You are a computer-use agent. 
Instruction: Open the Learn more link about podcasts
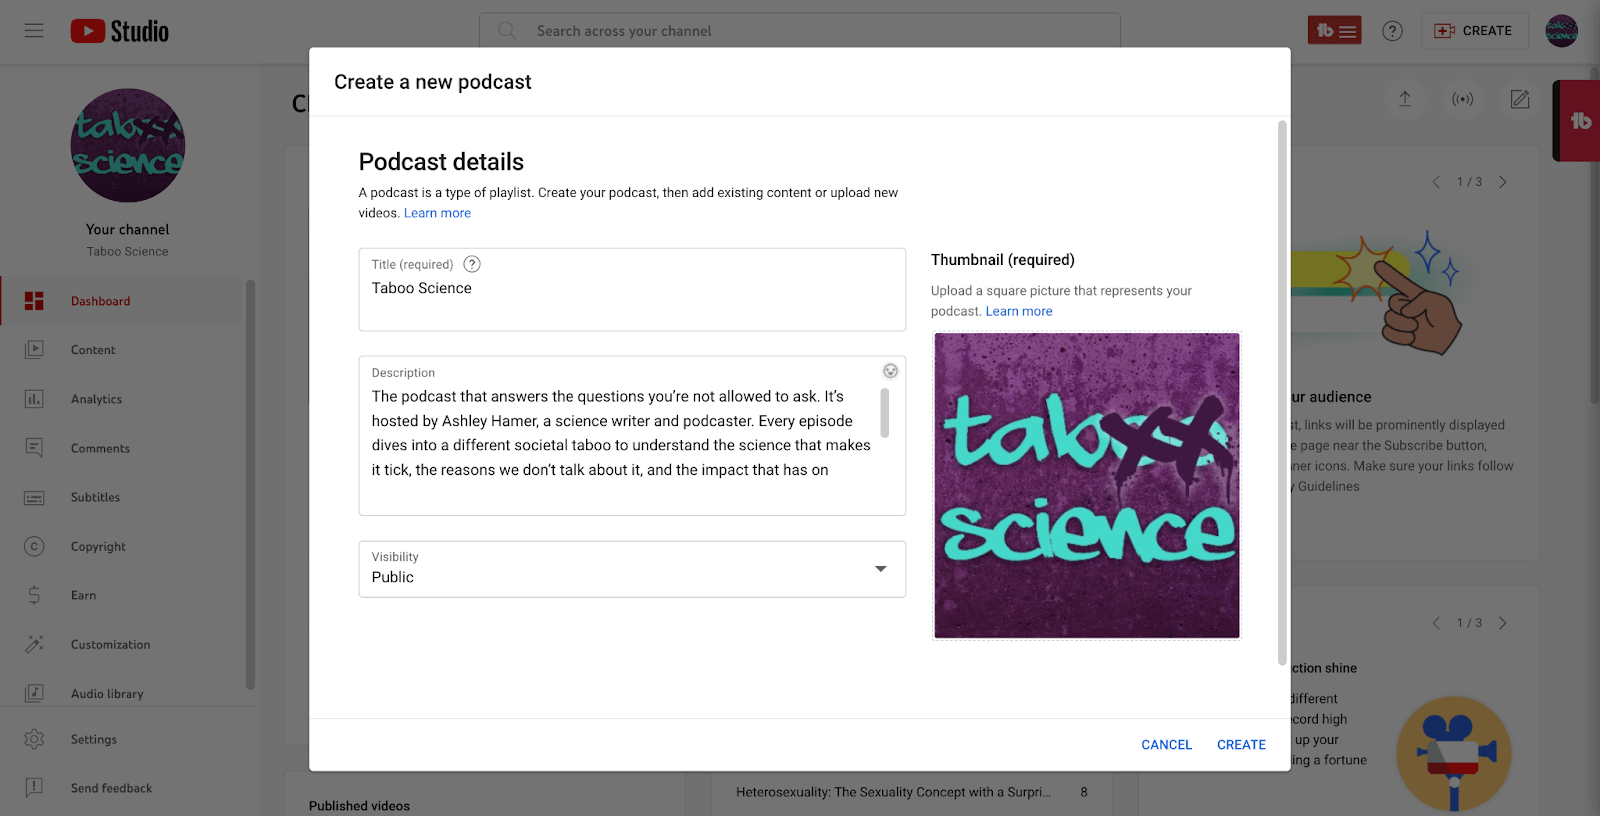(437, 212)
